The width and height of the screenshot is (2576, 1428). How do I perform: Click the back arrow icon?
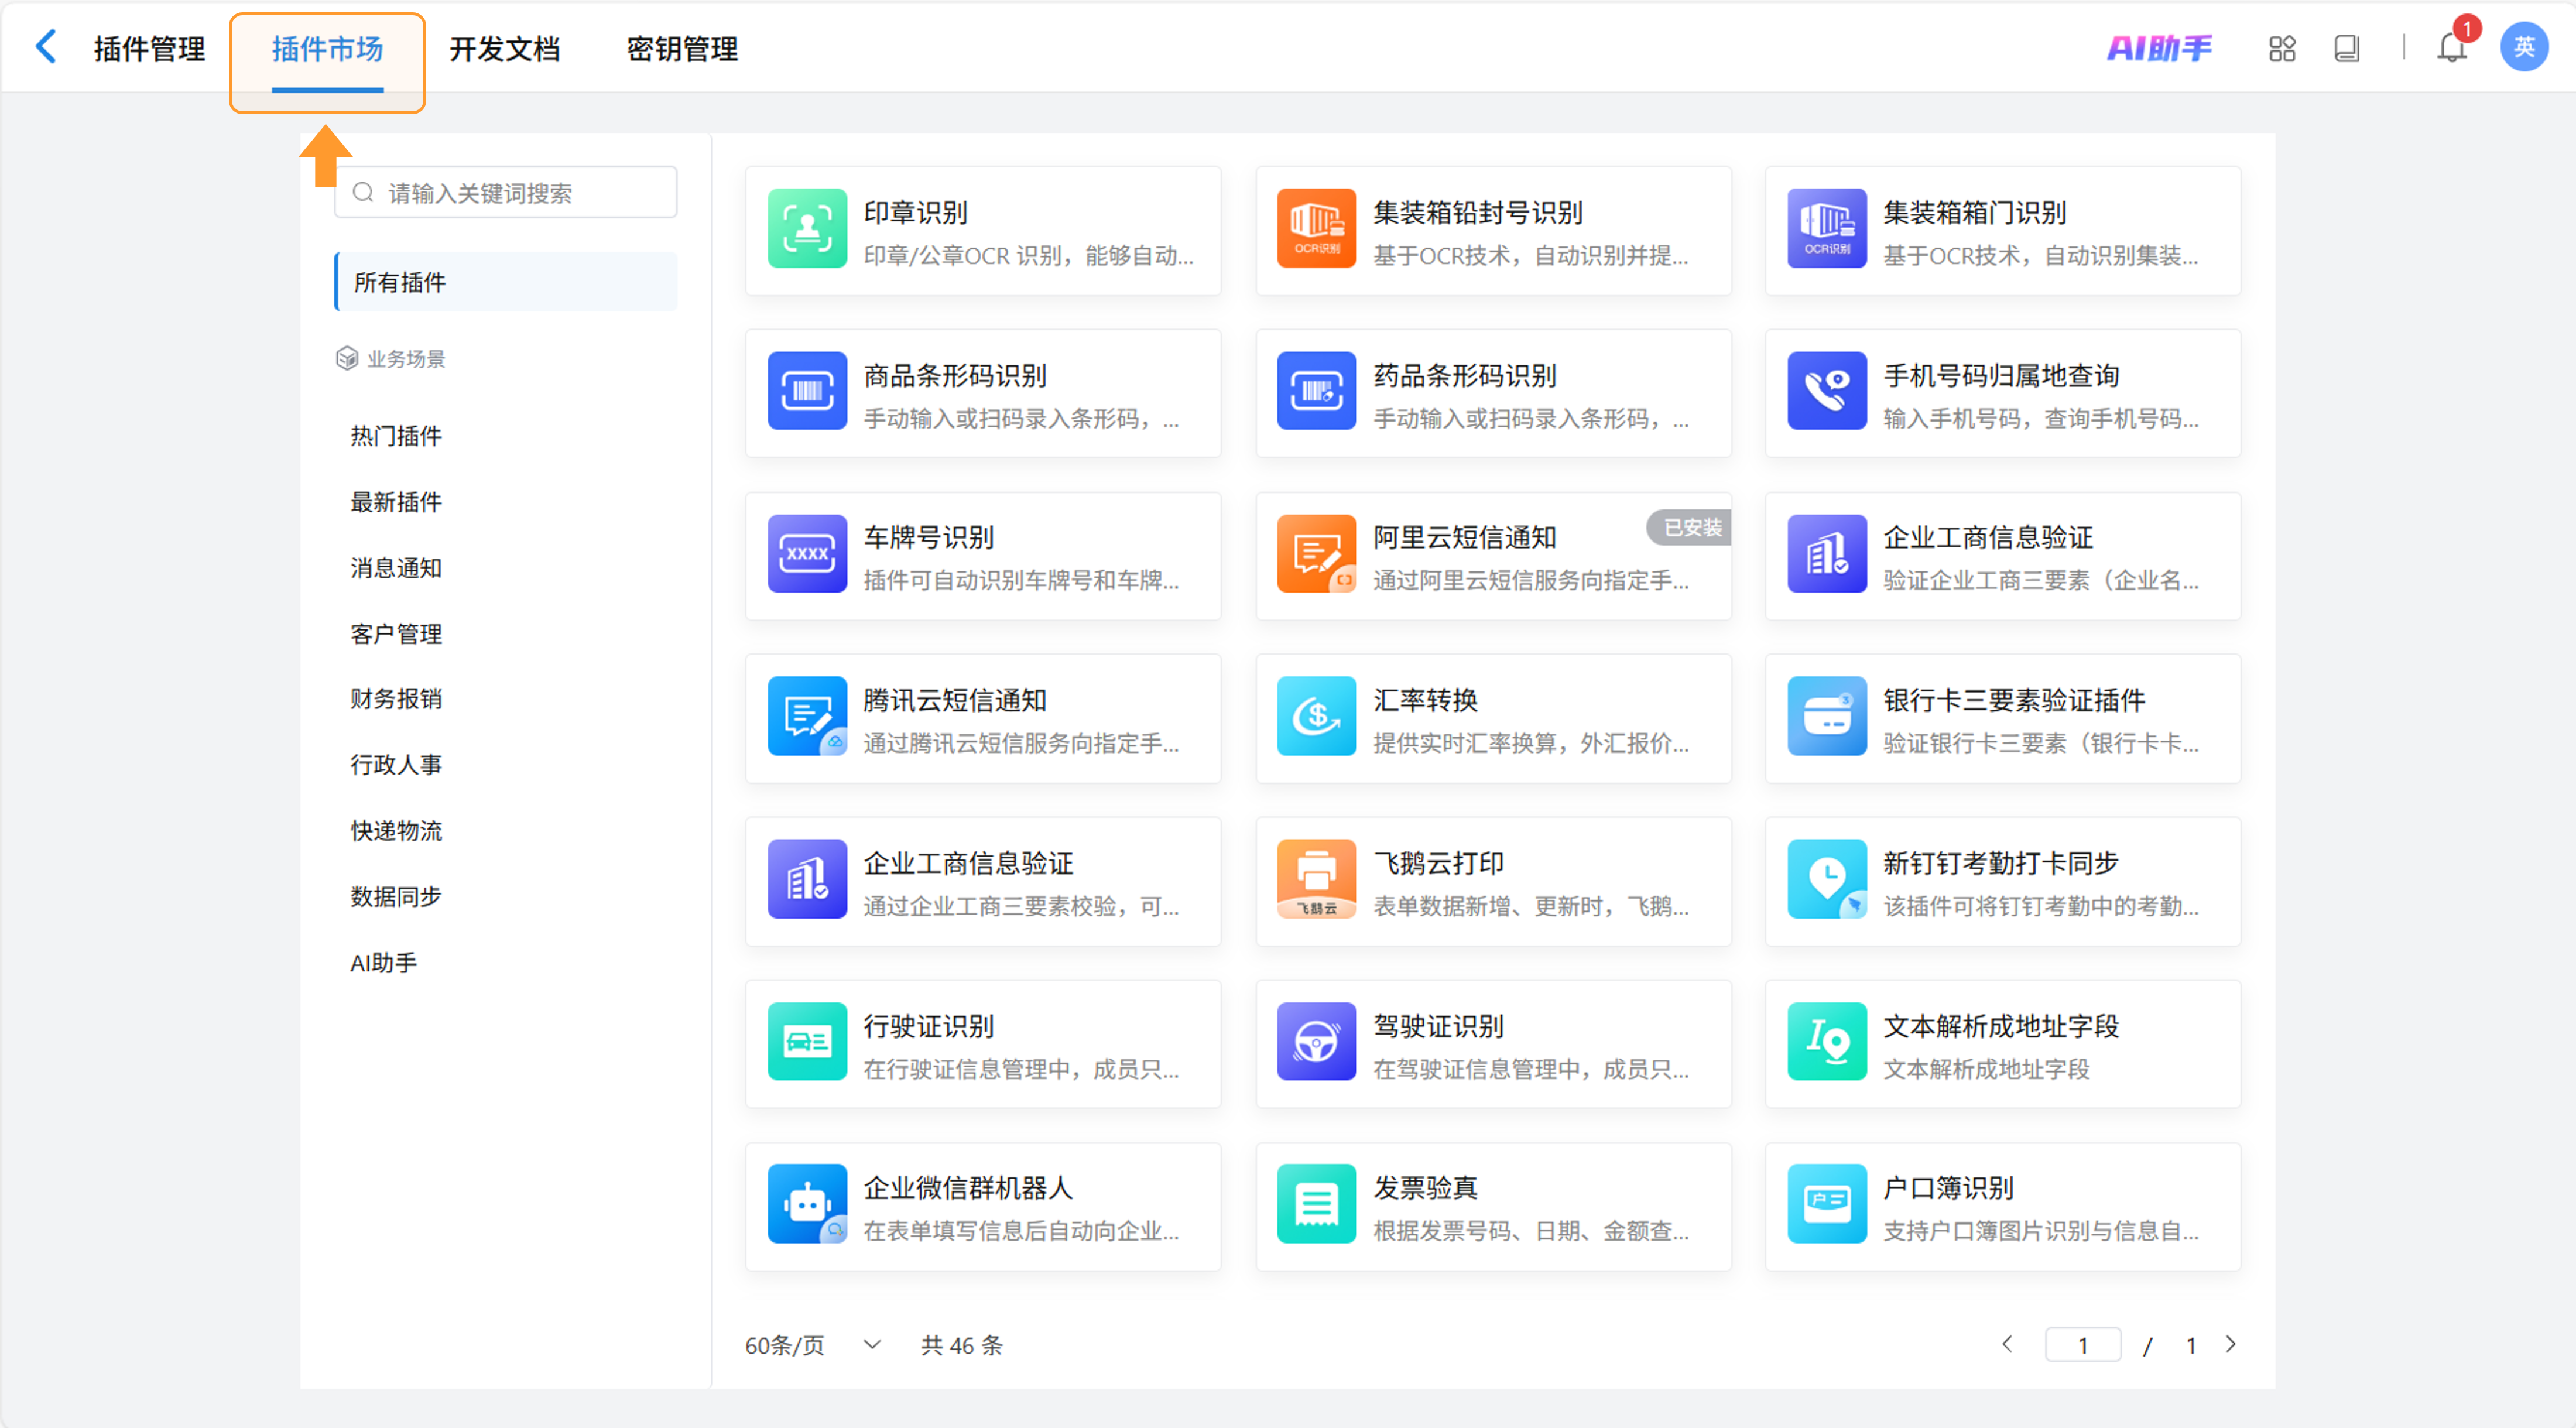point(46,47)
